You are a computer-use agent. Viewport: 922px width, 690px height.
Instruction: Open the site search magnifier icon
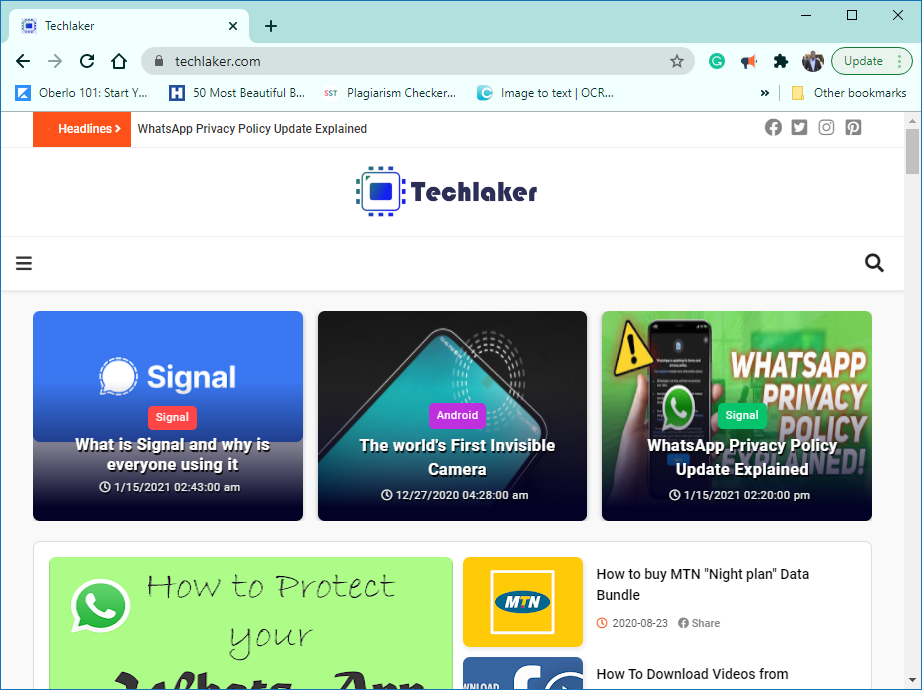(x=874, y=263)
